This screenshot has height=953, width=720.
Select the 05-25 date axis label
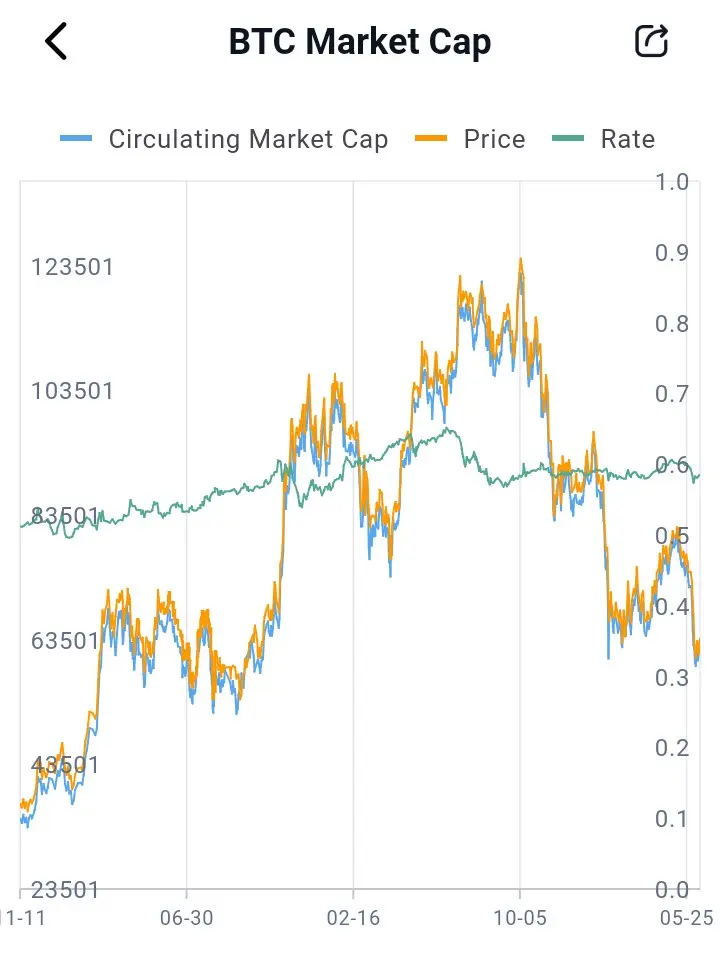pos(687,918)
